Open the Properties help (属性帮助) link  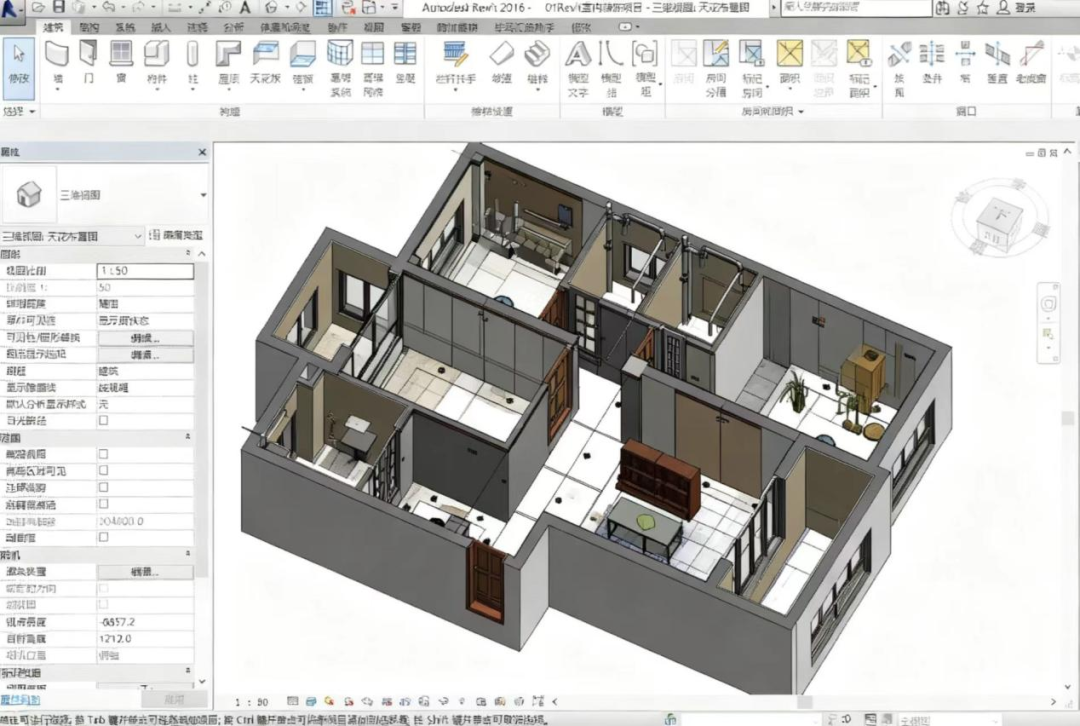(x=20, y=701)
